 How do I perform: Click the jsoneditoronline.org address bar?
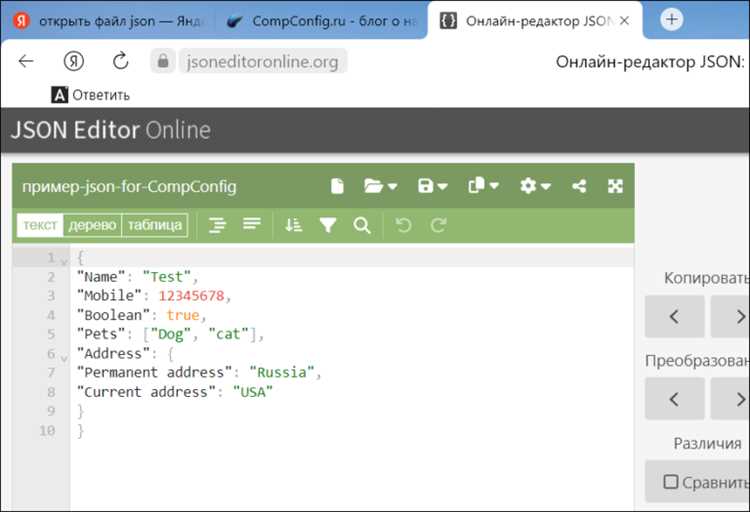[x=263, y=61]
